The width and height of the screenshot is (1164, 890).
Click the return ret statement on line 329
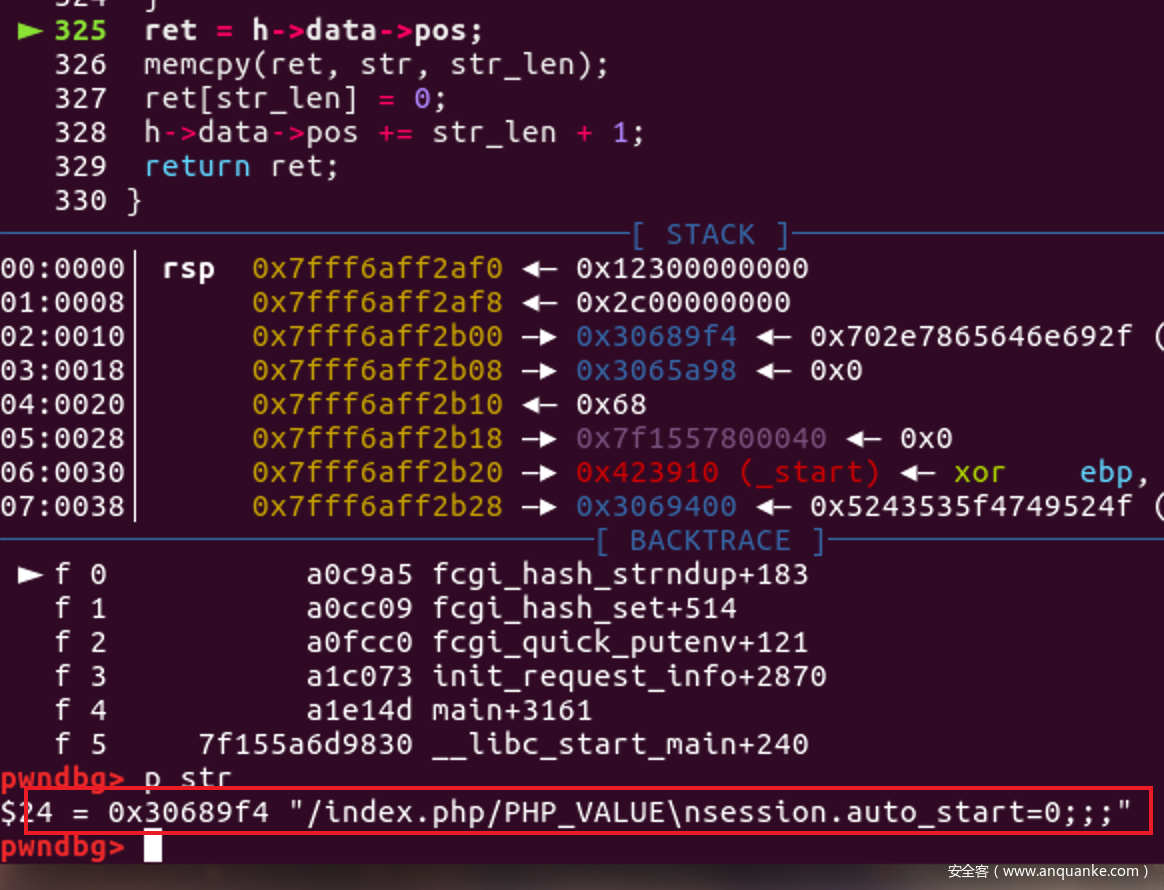pos(241,166)
